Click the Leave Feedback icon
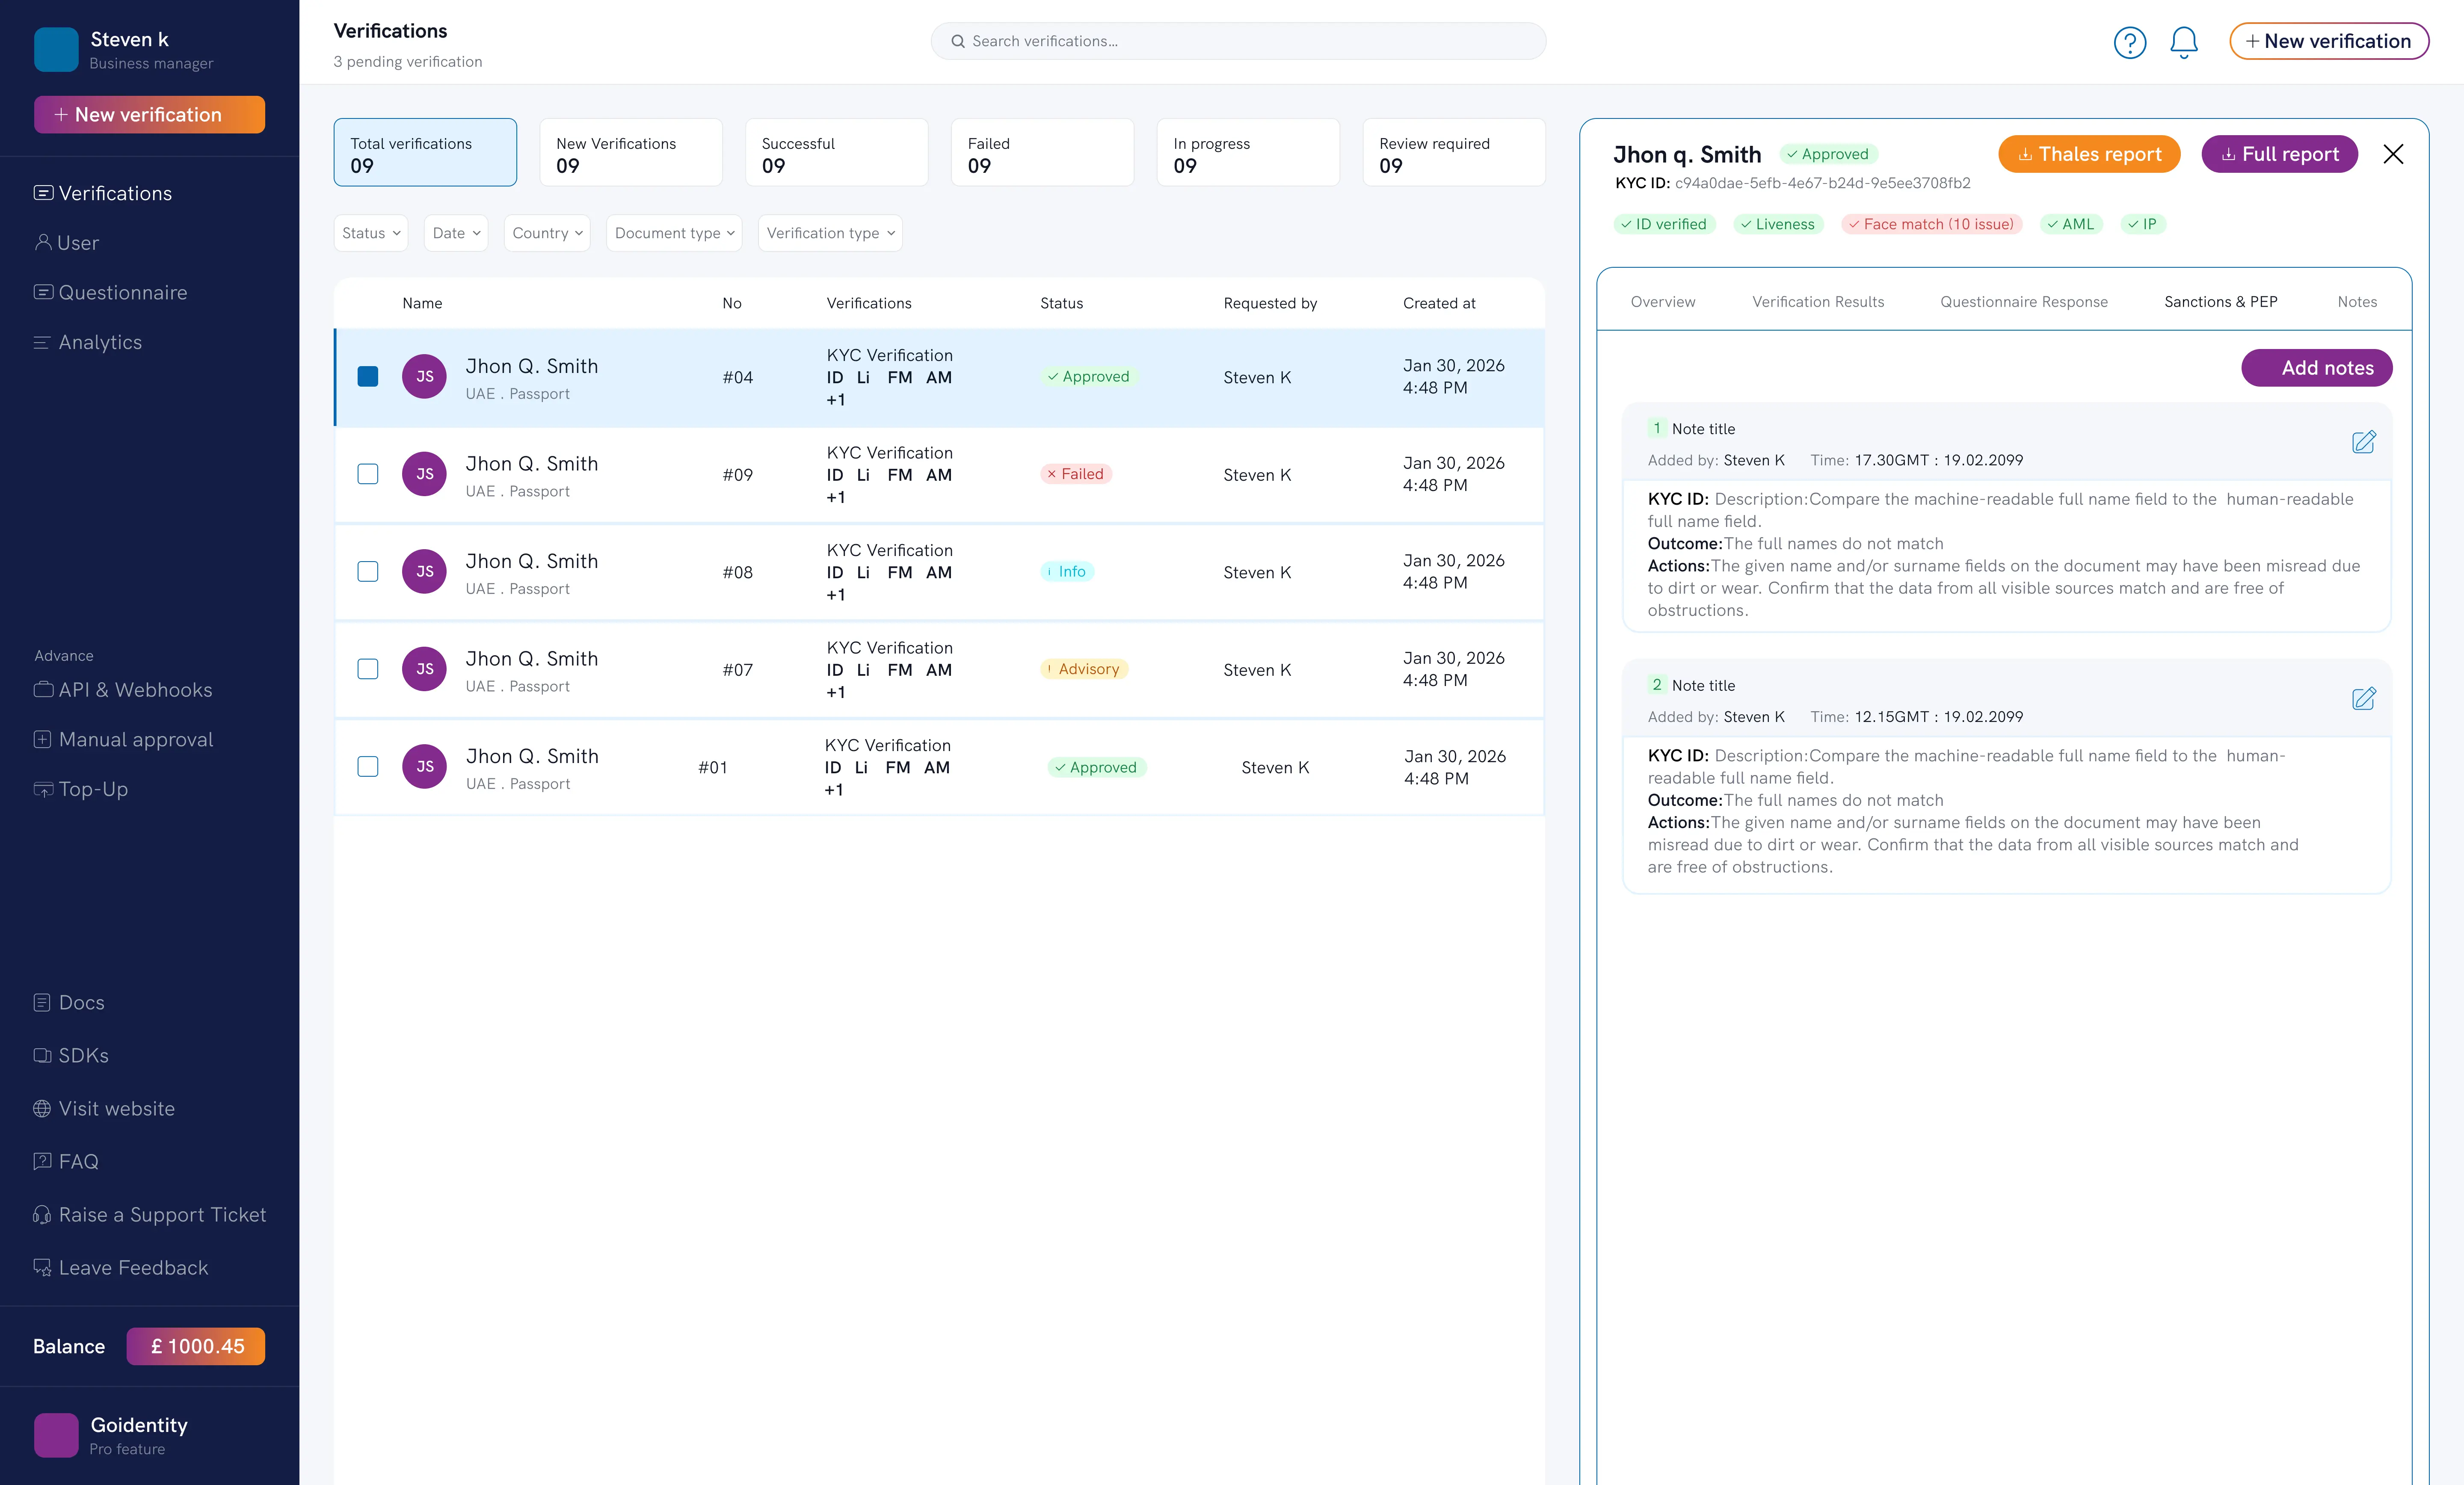The height and width of the screenshot is (1485, 2464). click(42, 1268)
